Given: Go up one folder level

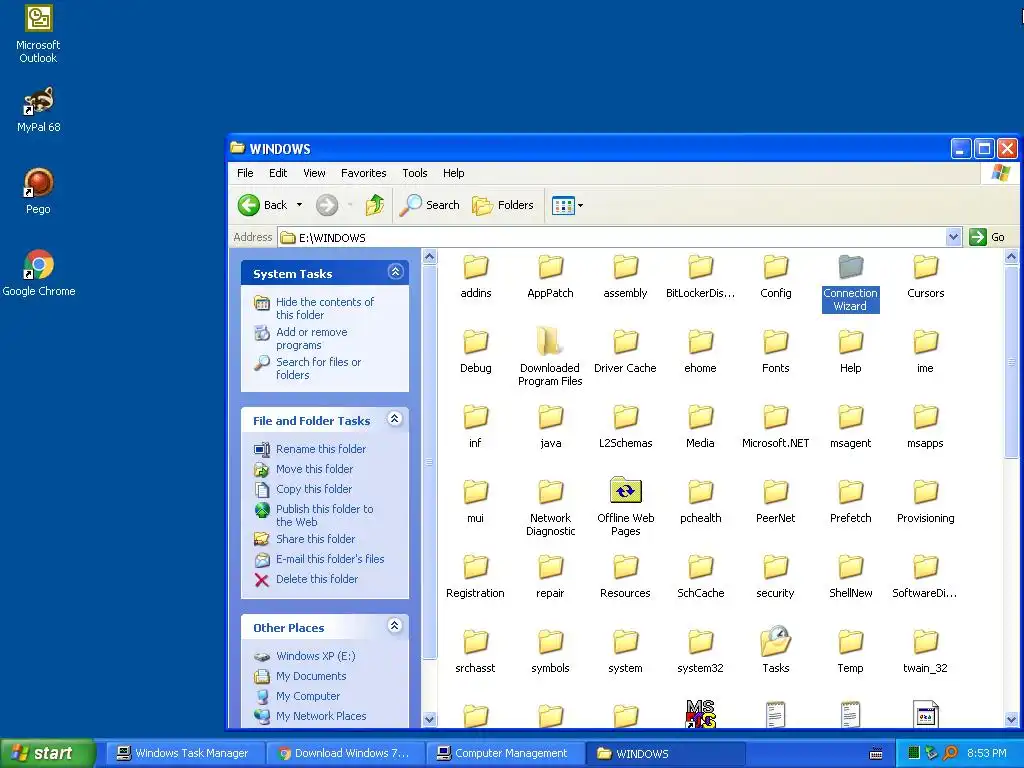Looking at the screenshot, I should click(375, 205).
